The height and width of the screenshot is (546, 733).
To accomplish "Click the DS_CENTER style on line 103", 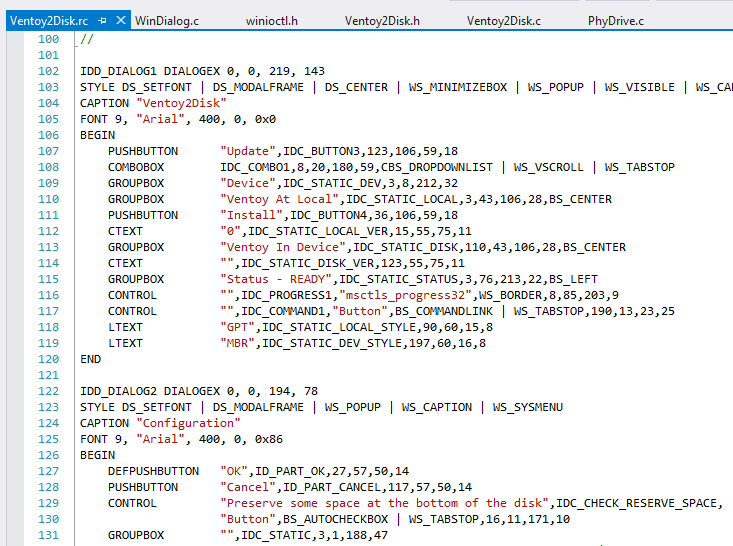I will tap(356, 87).
